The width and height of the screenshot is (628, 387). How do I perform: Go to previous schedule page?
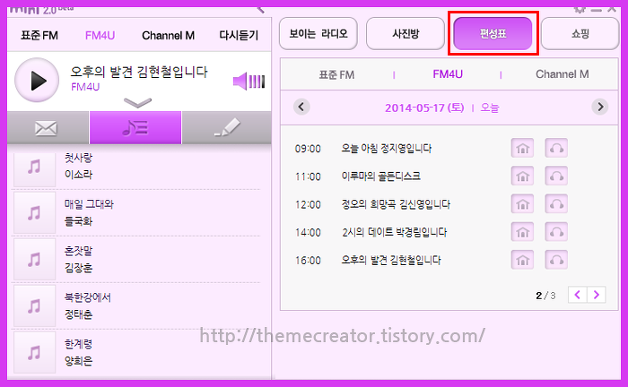pyautogui.click(x=578, y=295)
